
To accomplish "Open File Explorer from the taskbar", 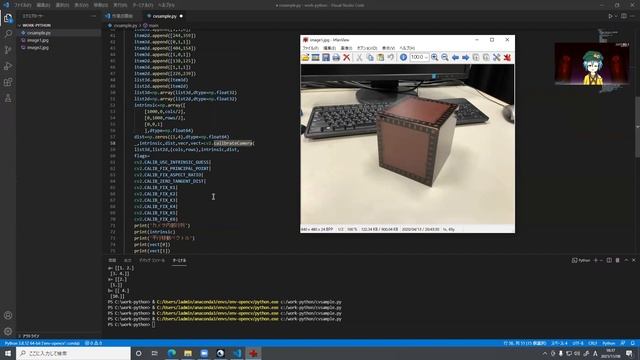I will point(188,353).
